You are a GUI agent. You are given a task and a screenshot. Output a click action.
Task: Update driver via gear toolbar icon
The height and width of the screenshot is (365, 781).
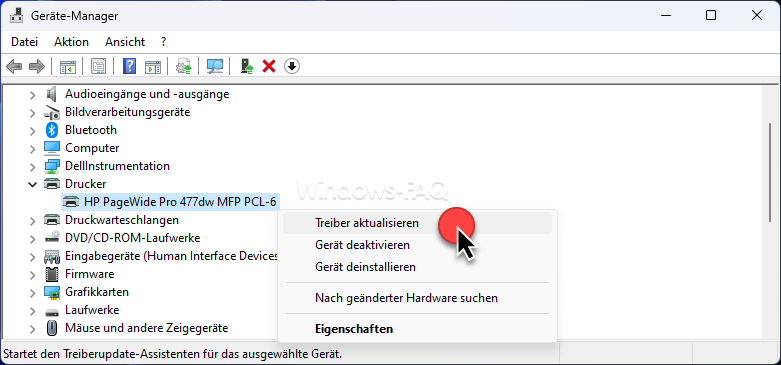pyautogui.click(x=184, y=66)
